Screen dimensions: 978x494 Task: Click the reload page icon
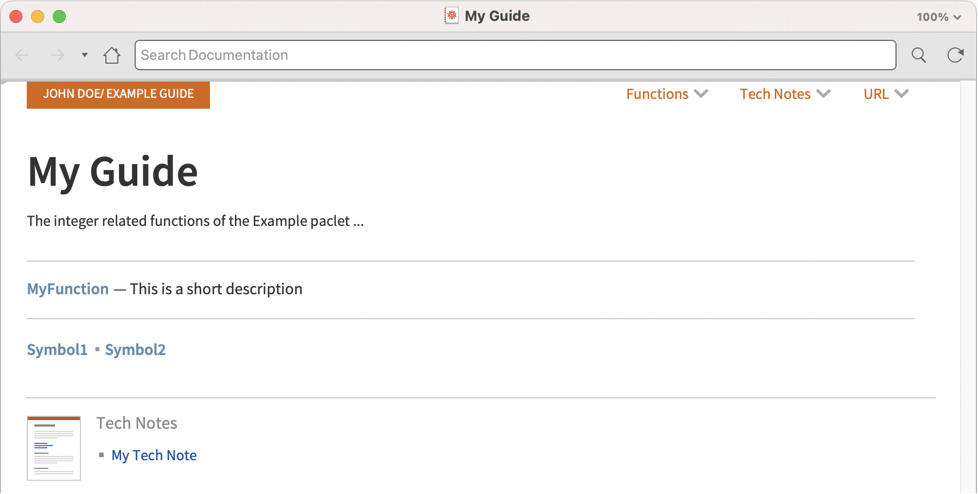coord(955,55)
